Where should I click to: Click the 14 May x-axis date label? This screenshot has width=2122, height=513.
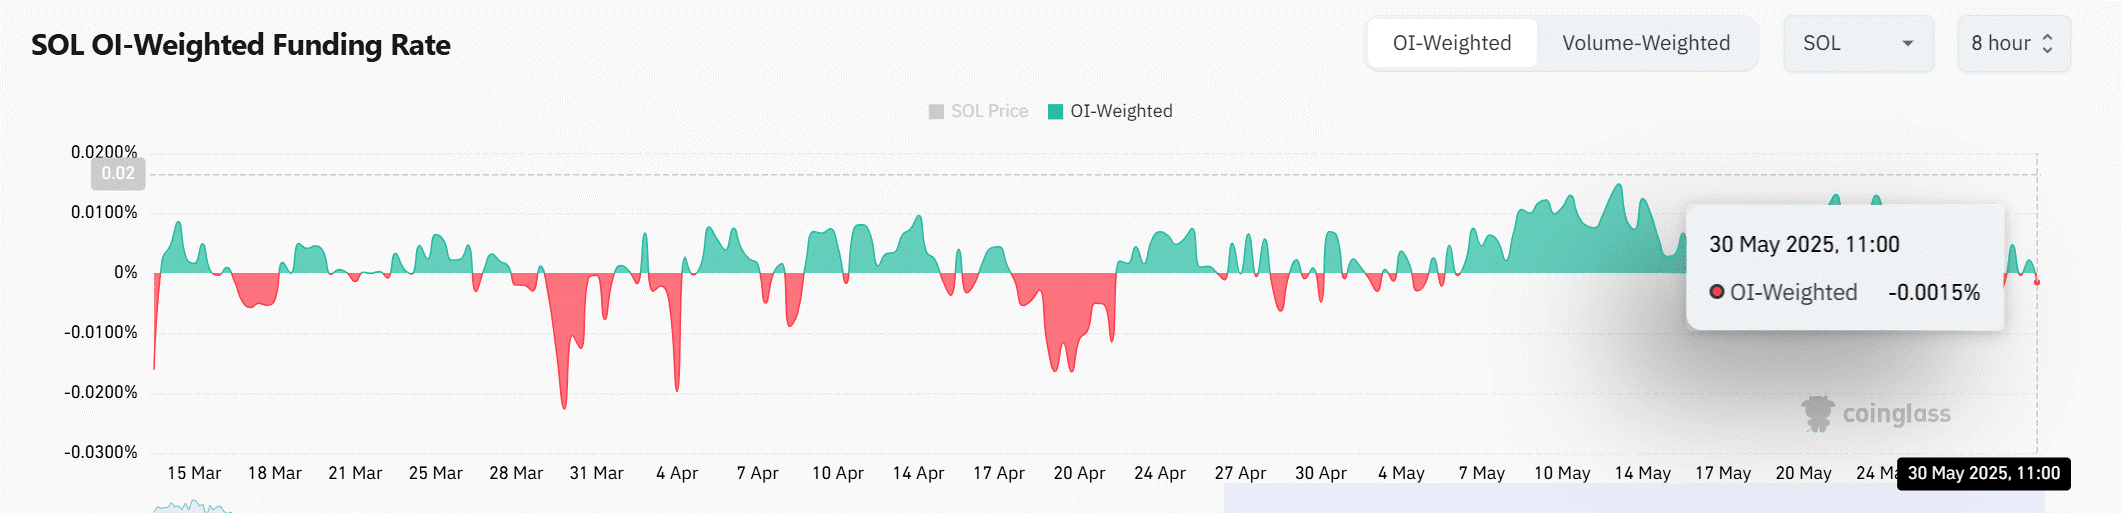[1642, 473]
